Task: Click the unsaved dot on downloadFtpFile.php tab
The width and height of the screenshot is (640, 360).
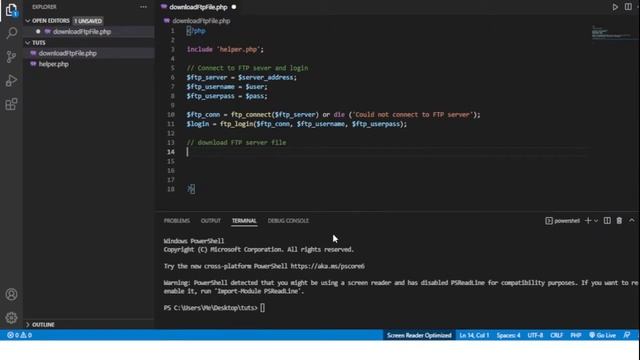Action: 234,7
